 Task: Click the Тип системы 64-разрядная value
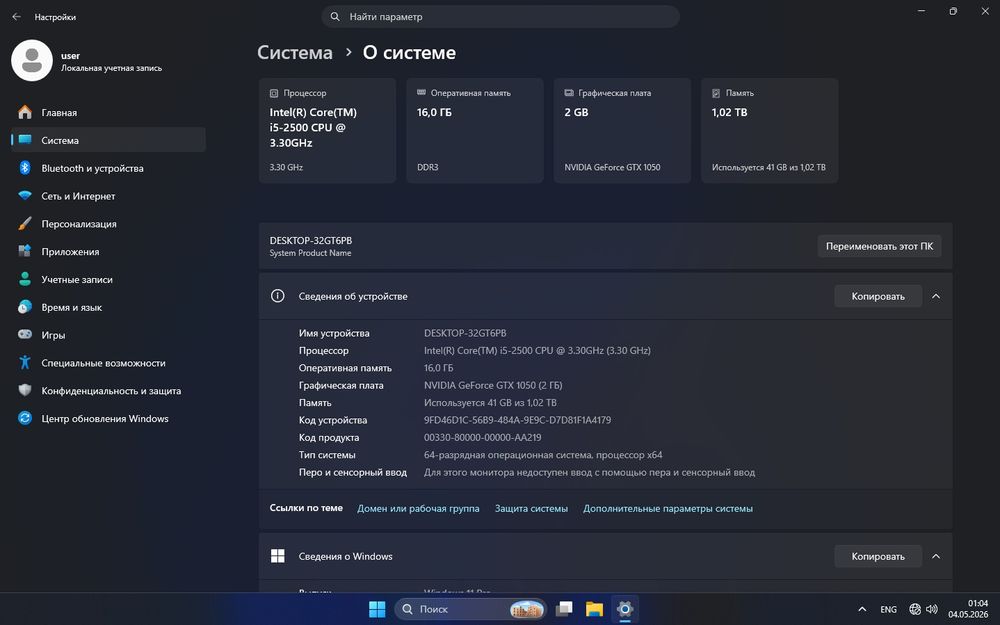point(543,455)
